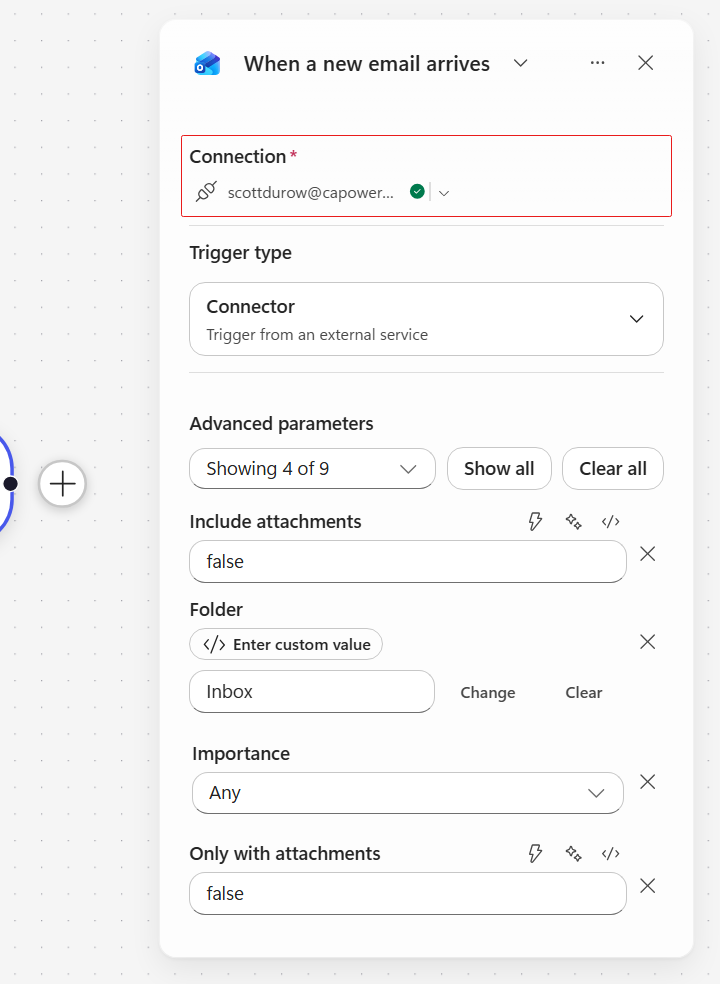The height and width of the screenshot is (984, 720).
Task: Click the connection plug icon
Action: [x=206, y=191]
